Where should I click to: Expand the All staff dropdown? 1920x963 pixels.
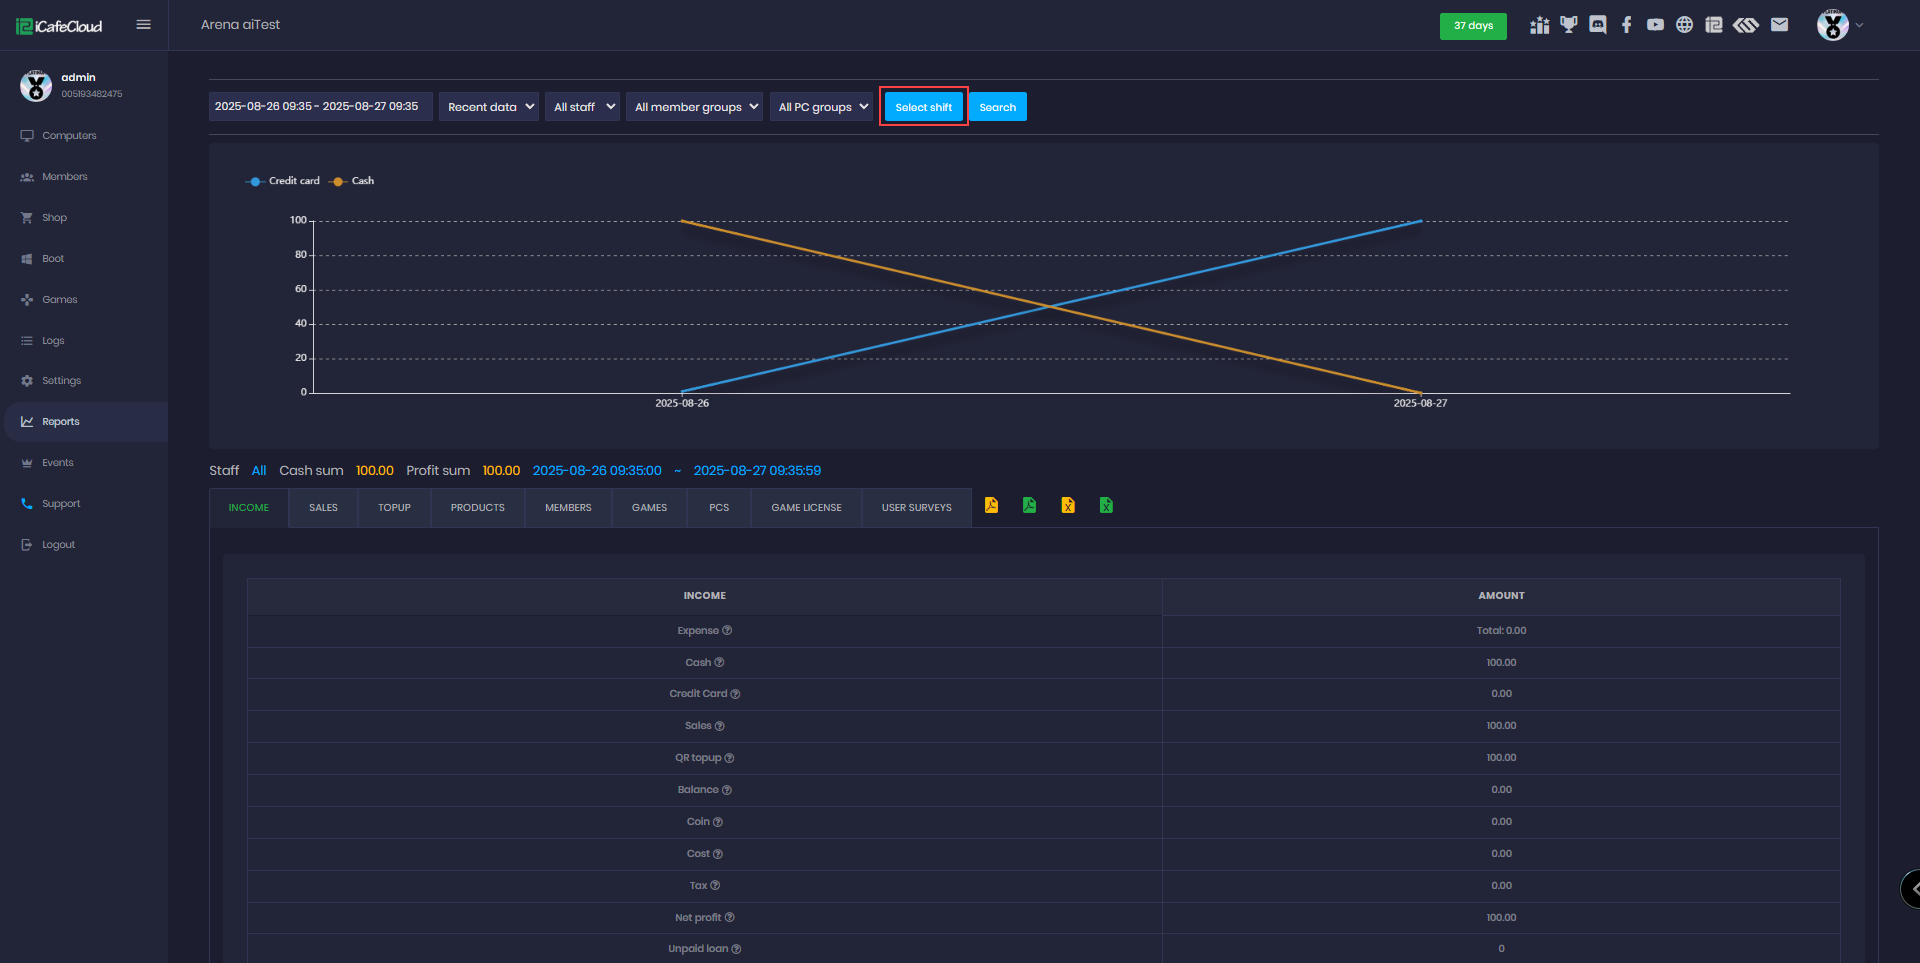point(582,107)
